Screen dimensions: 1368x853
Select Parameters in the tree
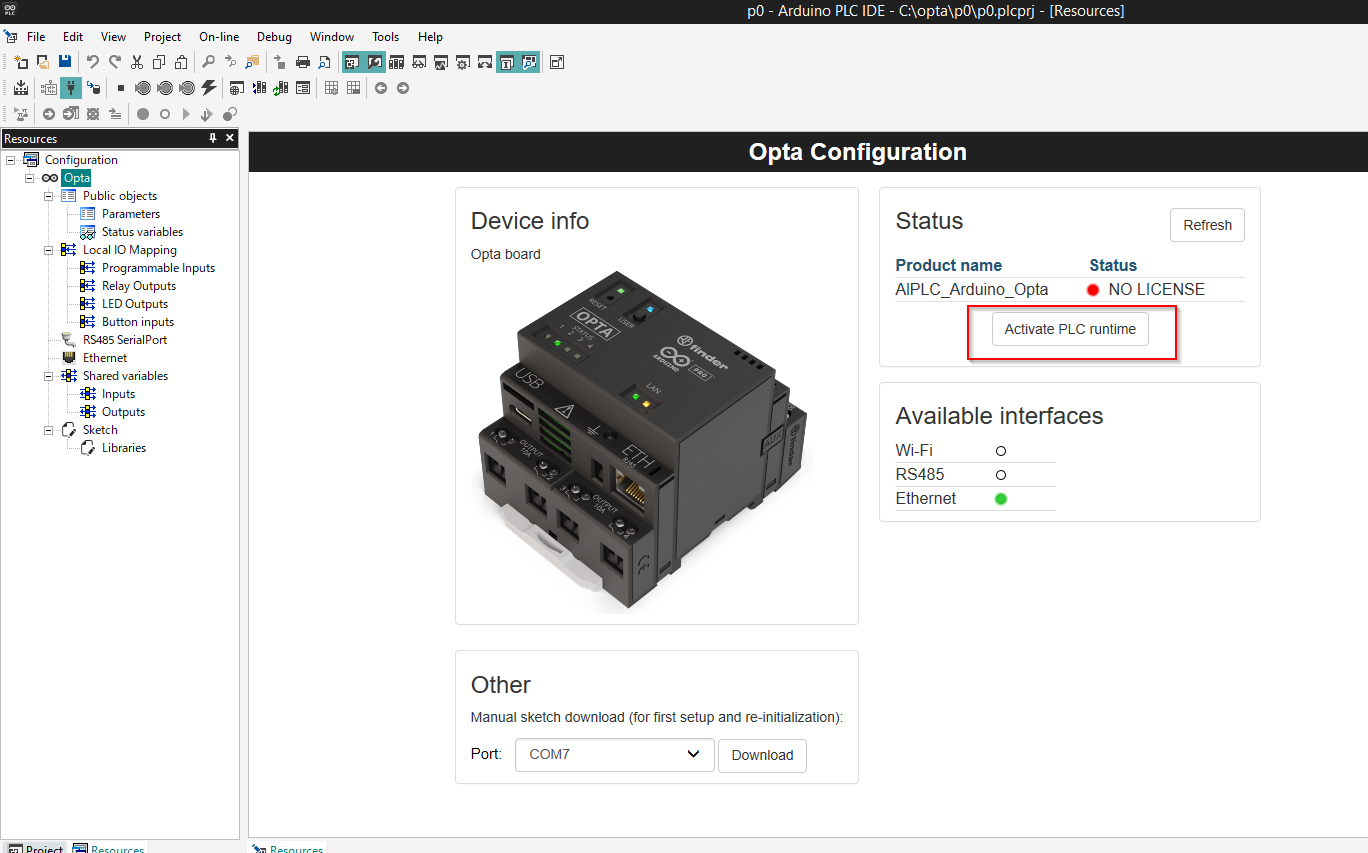pos(130,214)
